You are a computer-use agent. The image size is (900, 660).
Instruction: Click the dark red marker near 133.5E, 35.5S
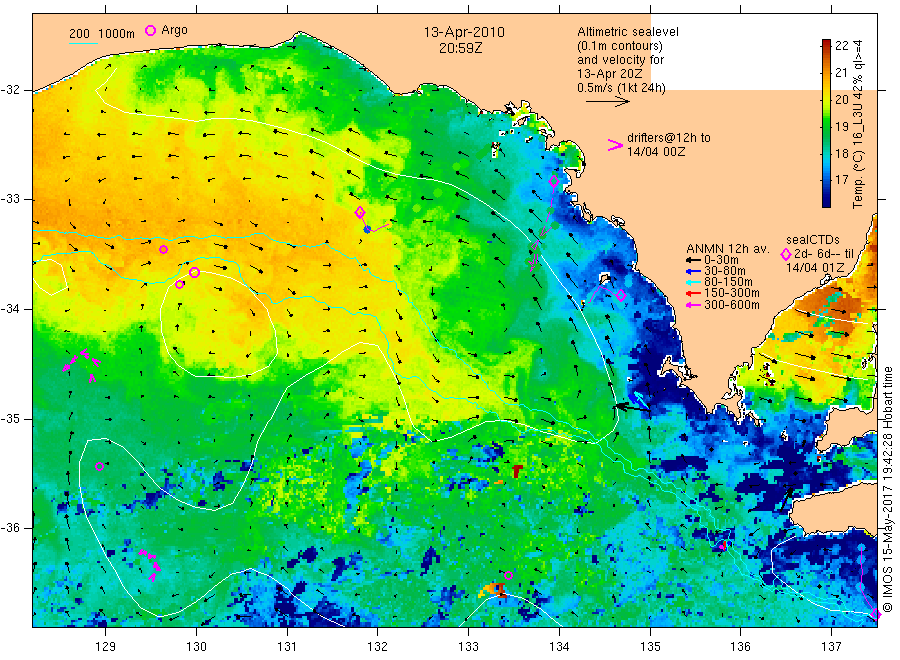pyautogui.click(x=517, y=471)
